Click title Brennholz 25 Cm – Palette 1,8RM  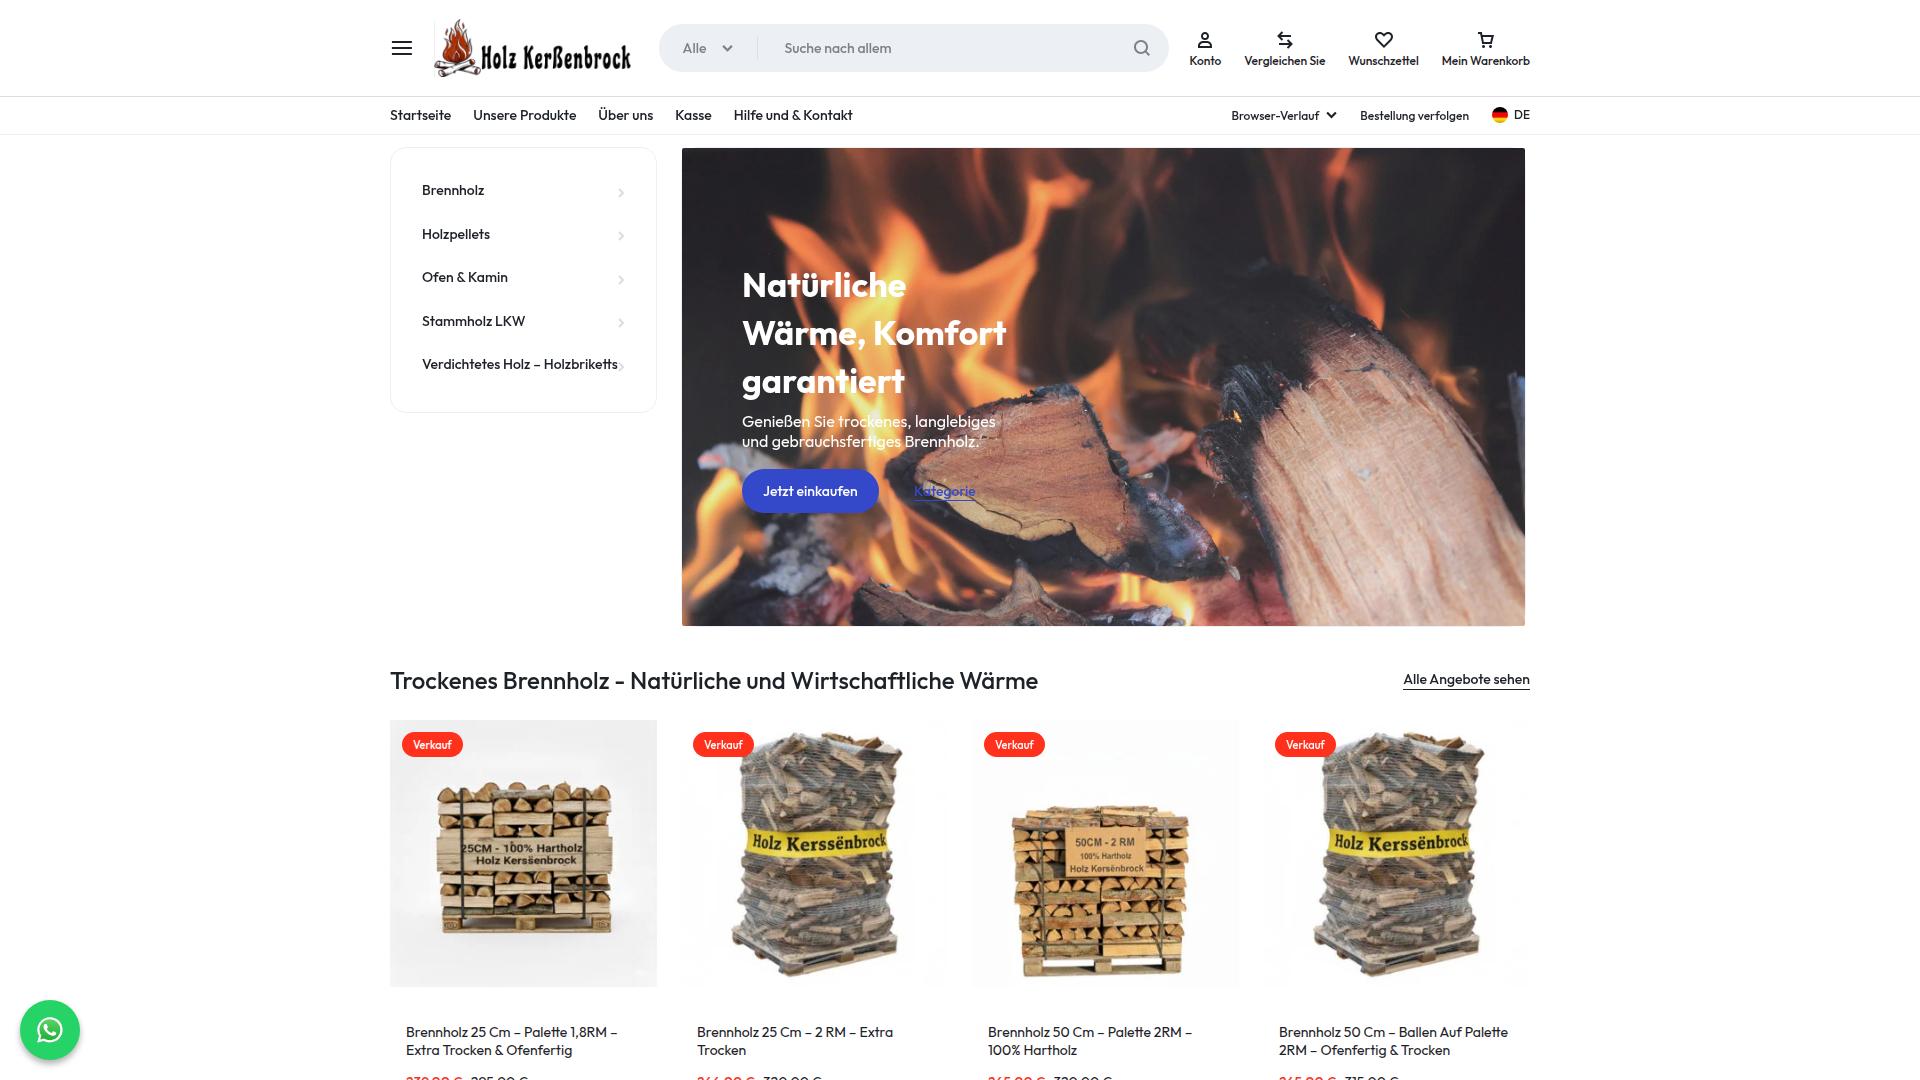coord(511,1041)
